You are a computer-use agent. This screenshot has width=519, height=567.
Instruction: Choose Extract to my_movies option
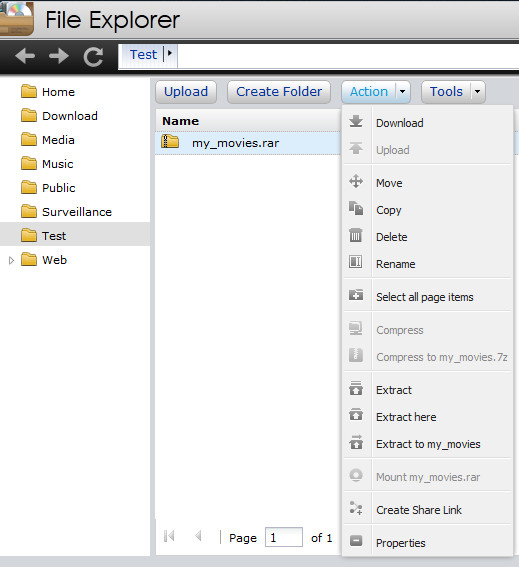428,444
